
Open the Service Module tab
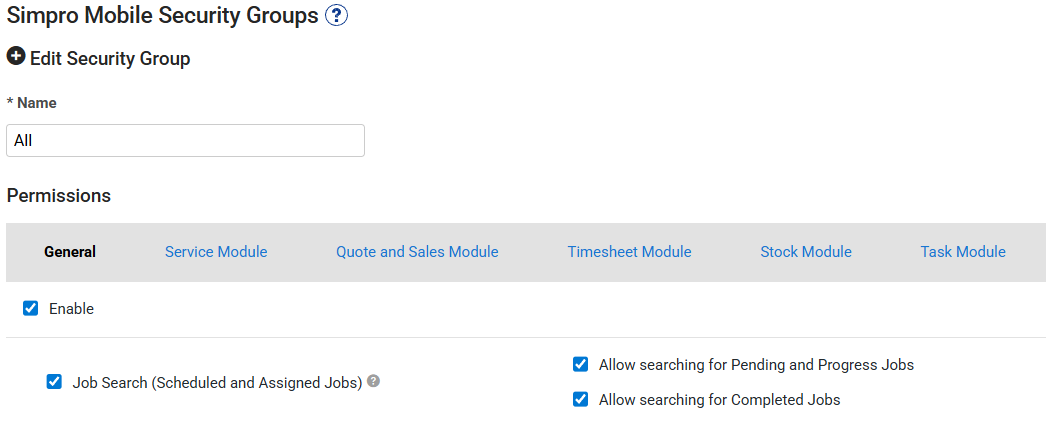click(x=216, y=252)
